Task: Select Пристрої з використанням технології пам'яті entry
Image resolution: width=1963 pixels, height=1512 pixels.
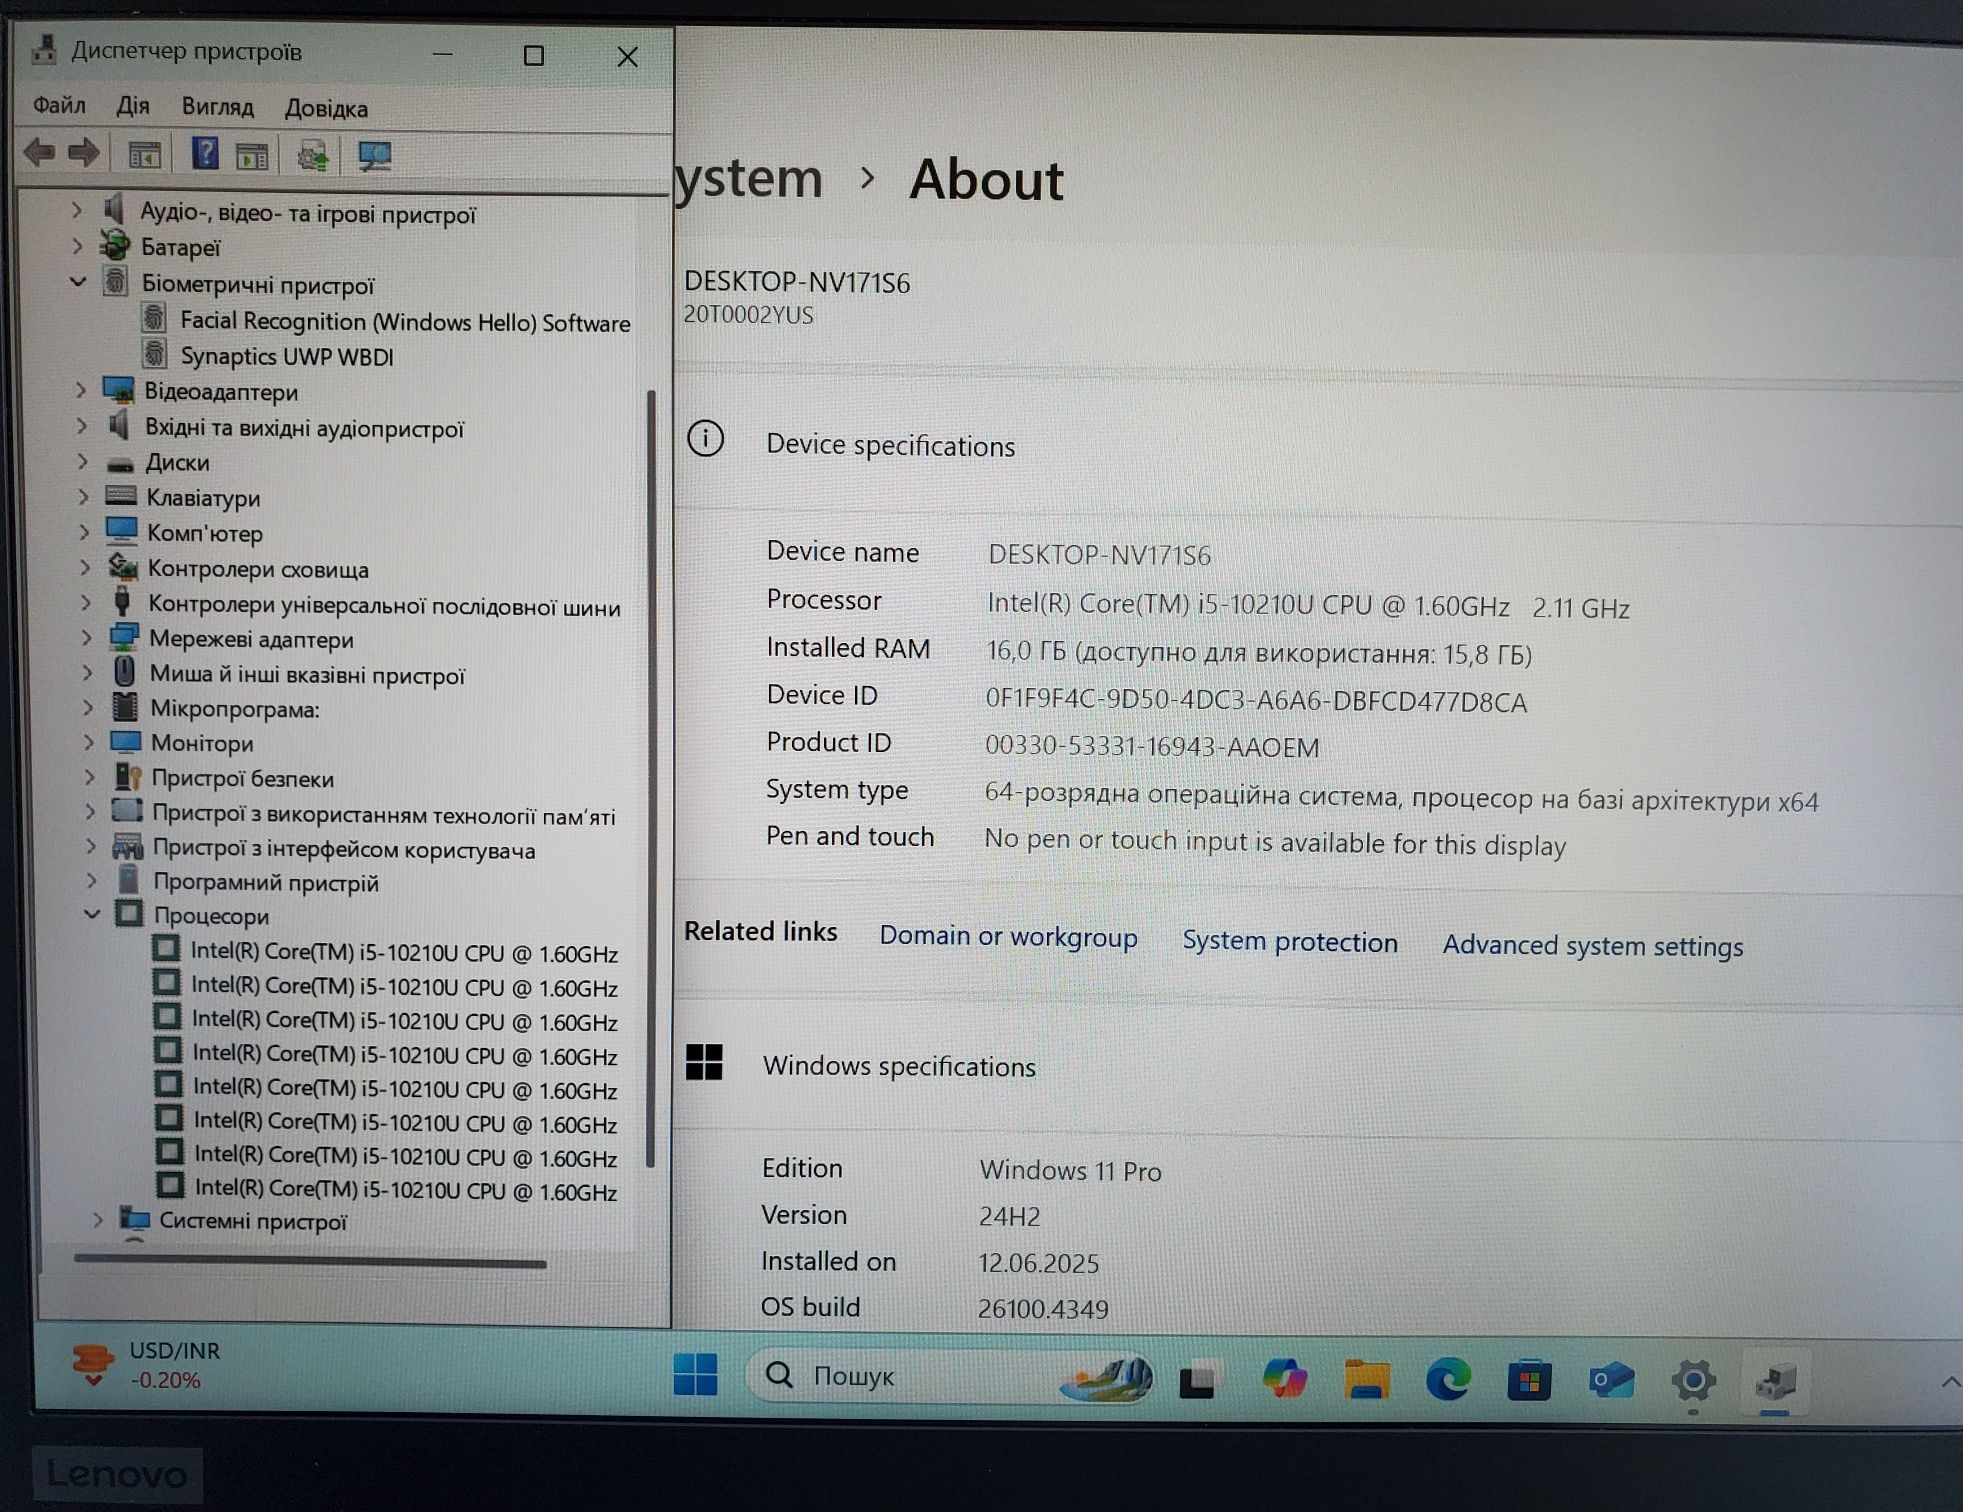Action: point(384,815)
